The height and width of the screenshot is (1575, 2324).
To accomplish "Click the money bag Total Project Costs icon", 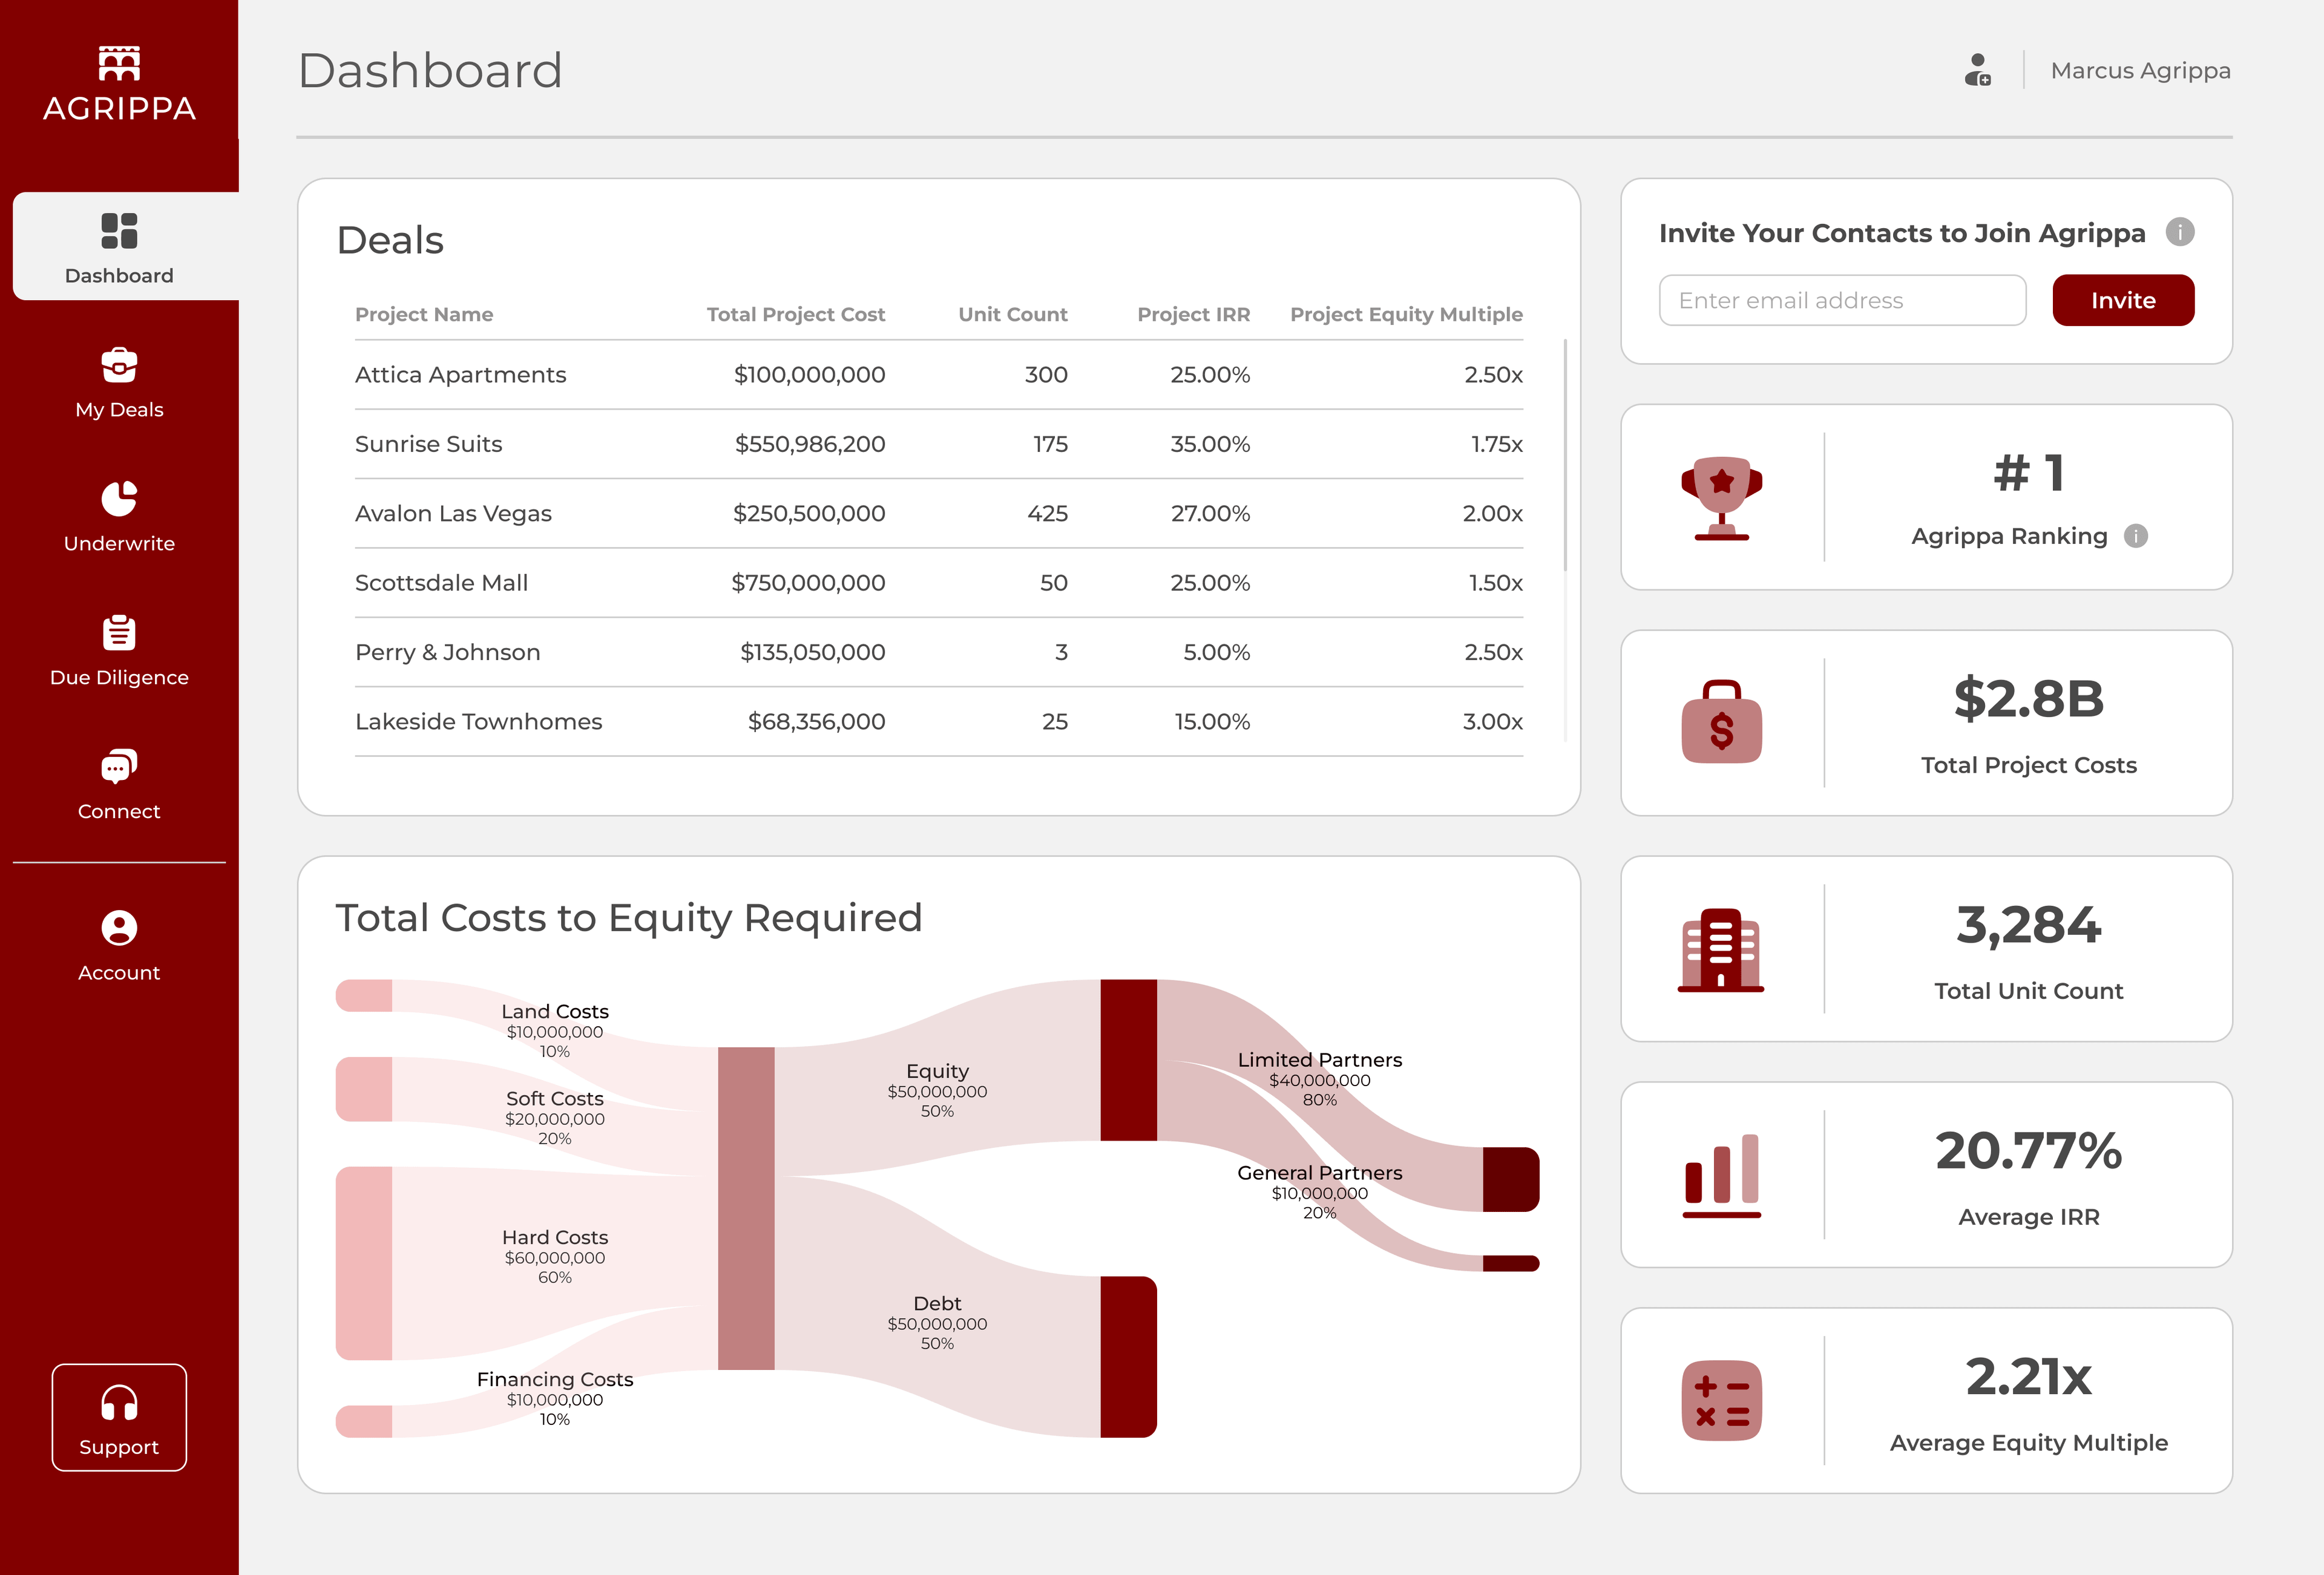I will point(1721,722).
